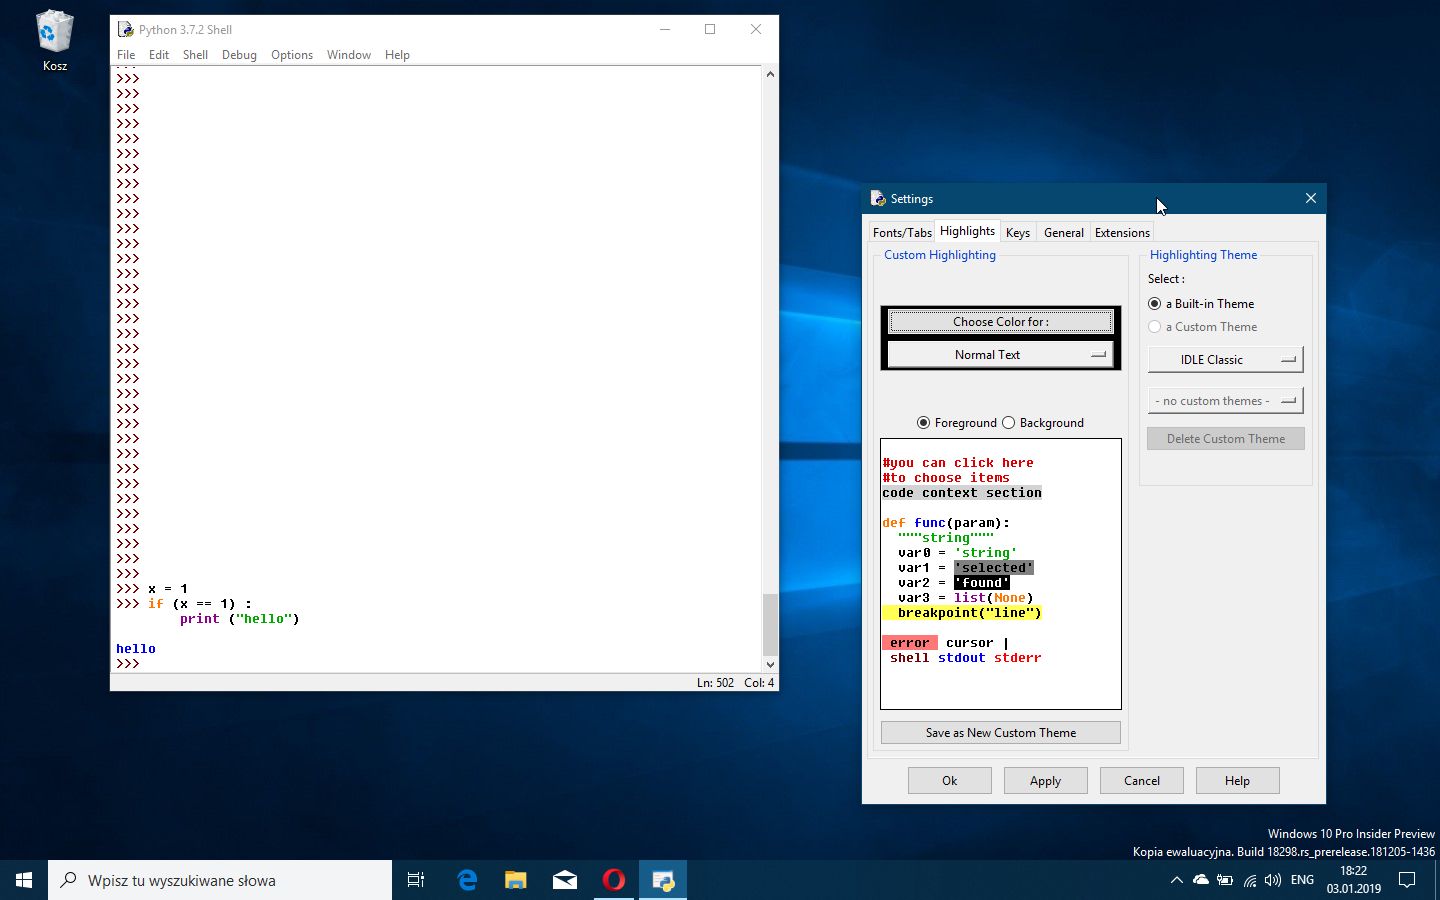This screenshot has height=900, width=1440.
Task: Click the Python Shell vertical scrollbar thumb
Action: coord(770,624)
